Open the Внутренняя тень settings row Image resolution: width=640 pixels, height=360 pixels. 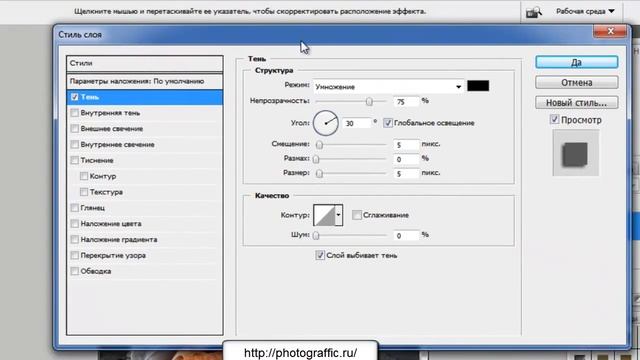pos(145,113)
